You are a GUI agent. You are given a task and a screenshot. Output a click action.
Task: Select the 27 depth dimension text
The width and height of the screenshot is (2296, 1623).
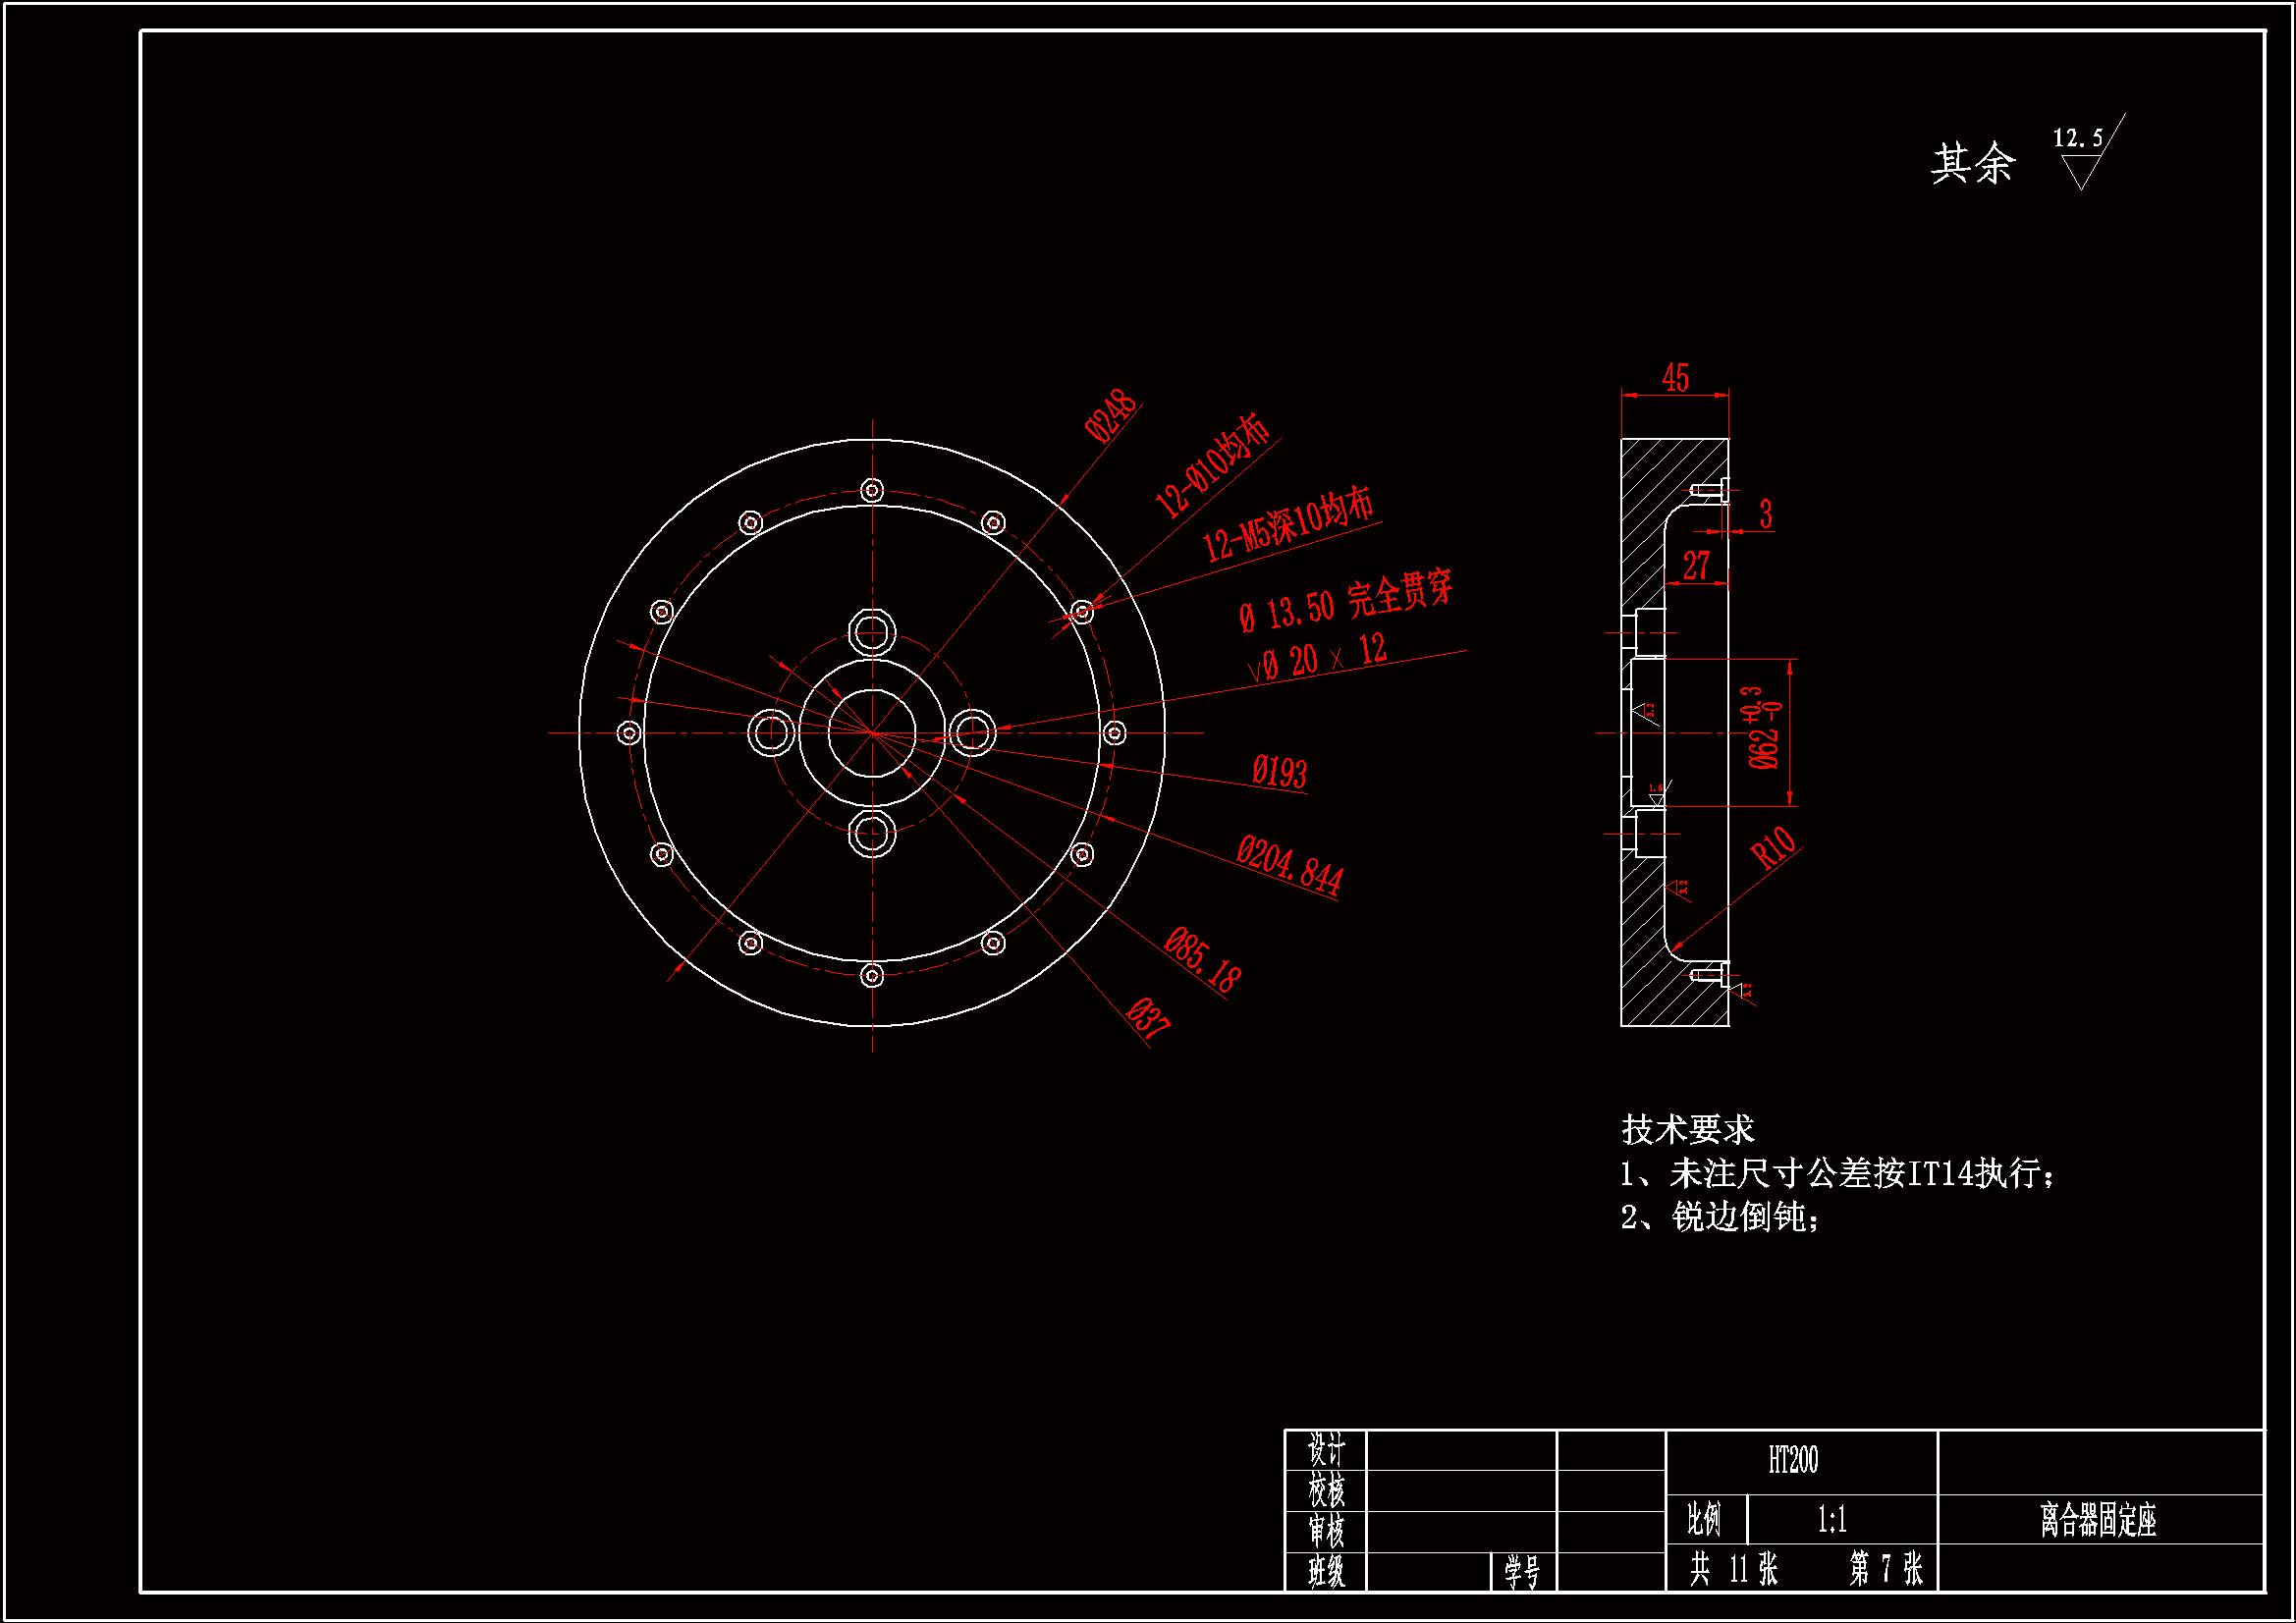tap(1696, 566)
